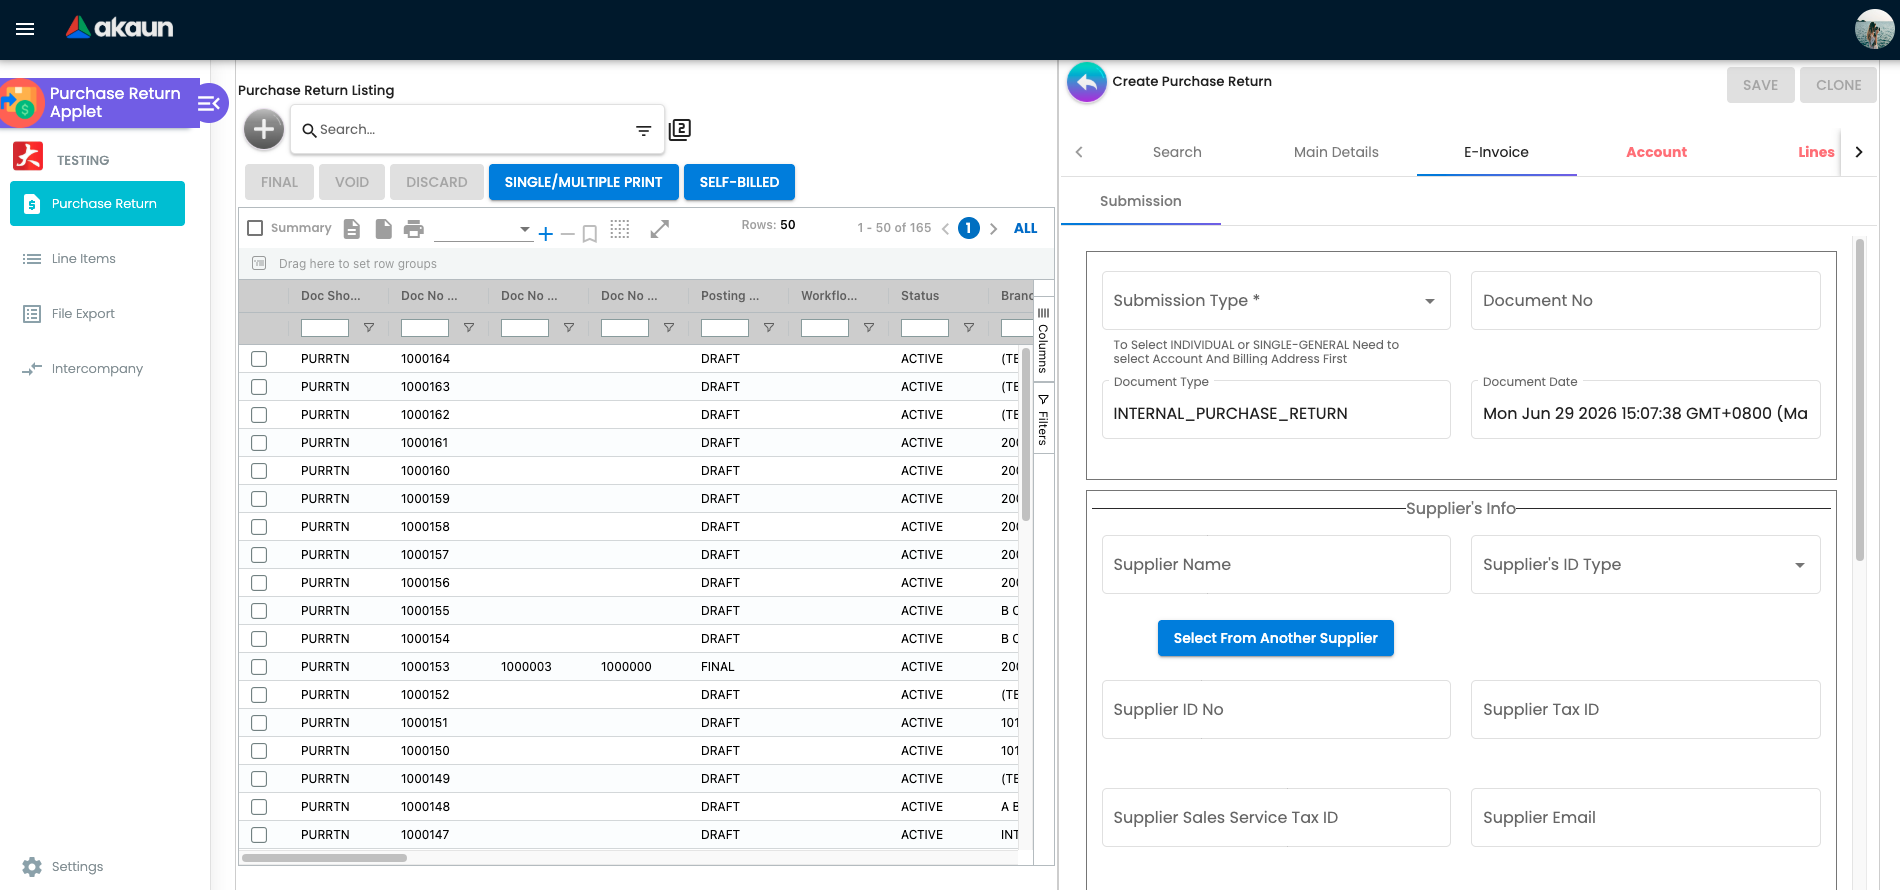Show ALL rows link
This screenshot has width=1900, height=890.
1025,228
